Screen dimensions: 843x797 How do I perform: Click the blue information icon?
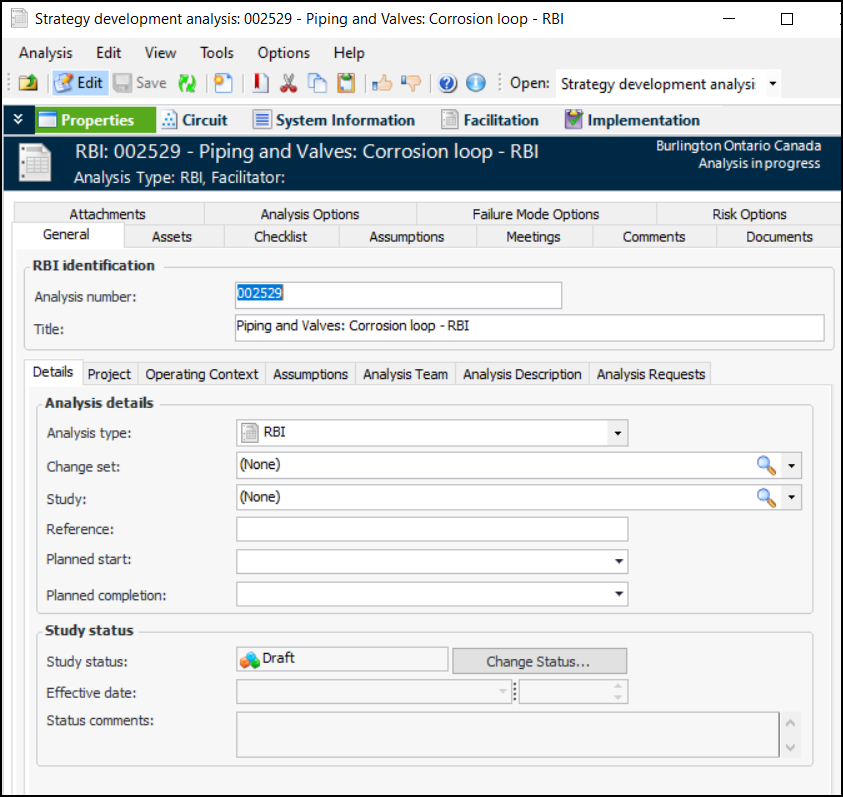click(x=476, y=84)
